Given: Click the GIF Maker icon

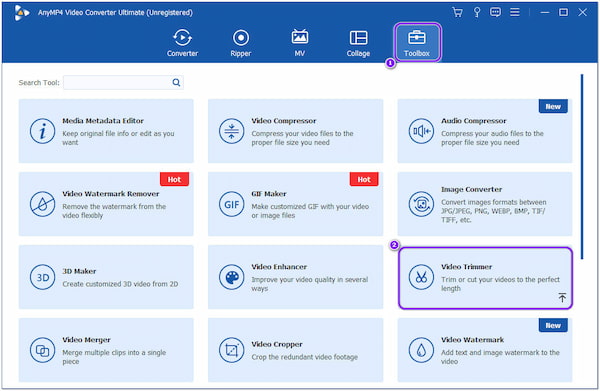Looking at the screenshot, I should [232, 204].
